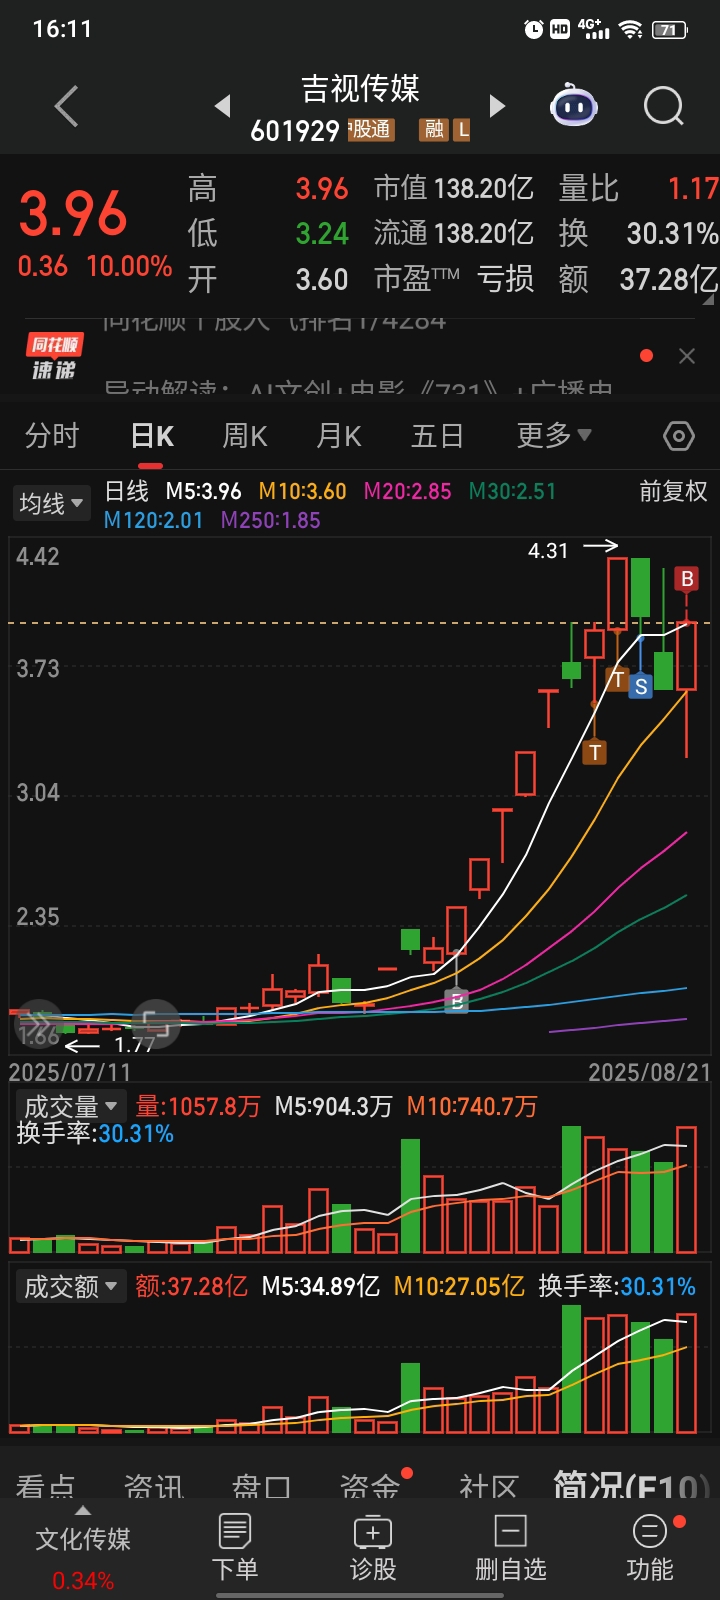
Task: Open 均线 indicator dropdown
Action: [x=50, y=503]
